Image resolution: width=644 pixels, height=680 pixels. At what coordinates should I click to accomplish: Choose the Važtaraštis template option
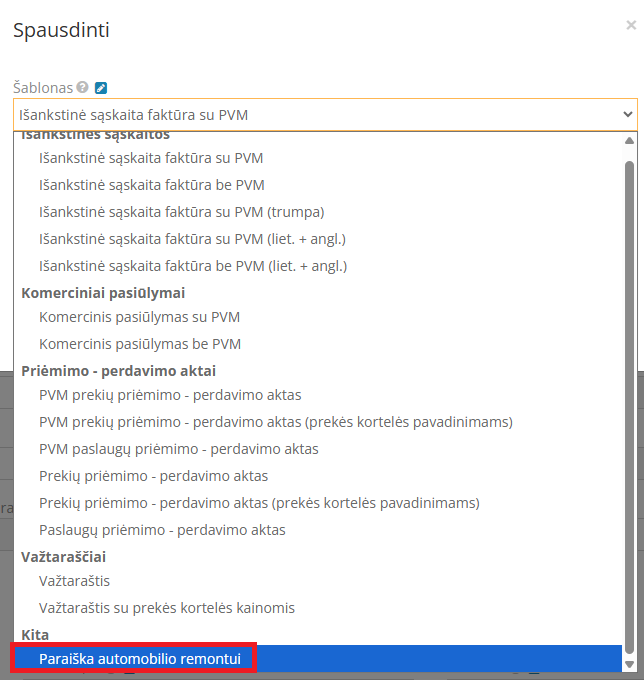pyautogui.click(x=74, y=581)
